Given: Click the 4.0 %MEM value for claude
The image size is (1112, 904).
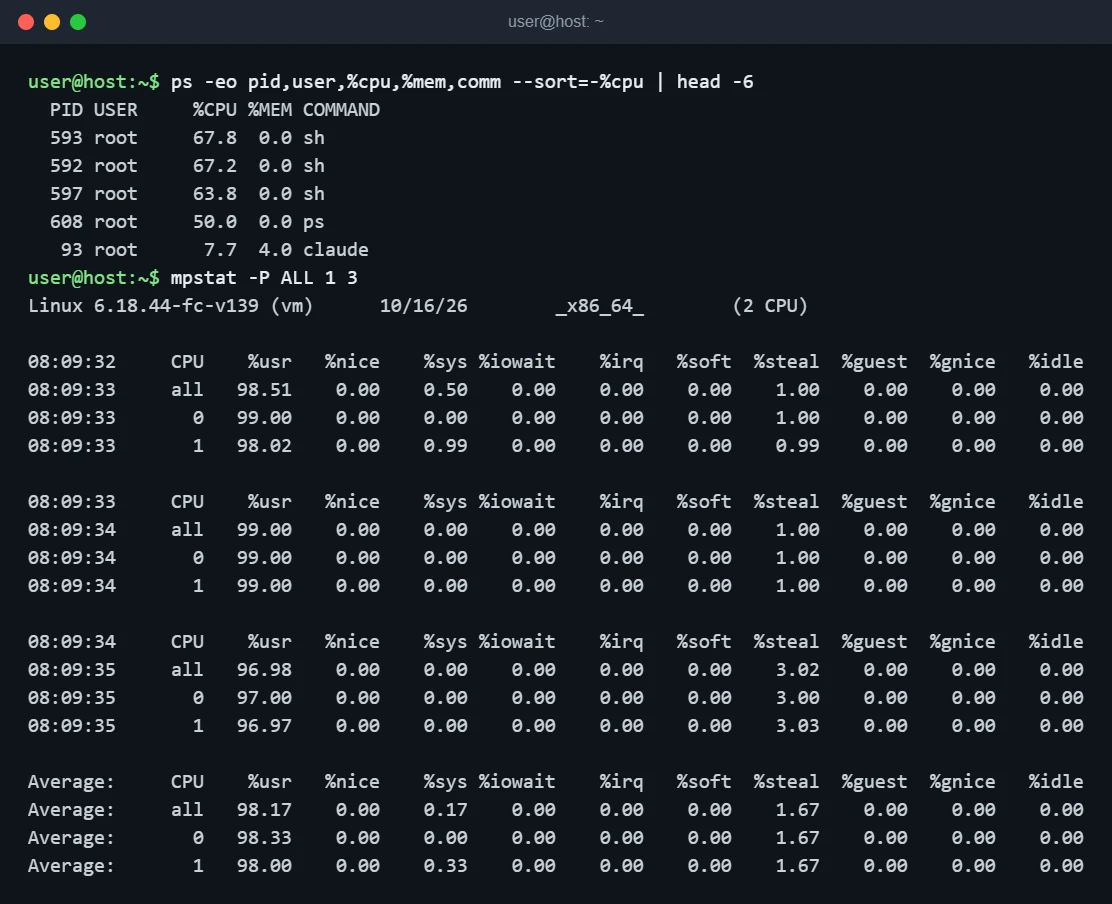Looking at the screenshot, I should [275, 250].
